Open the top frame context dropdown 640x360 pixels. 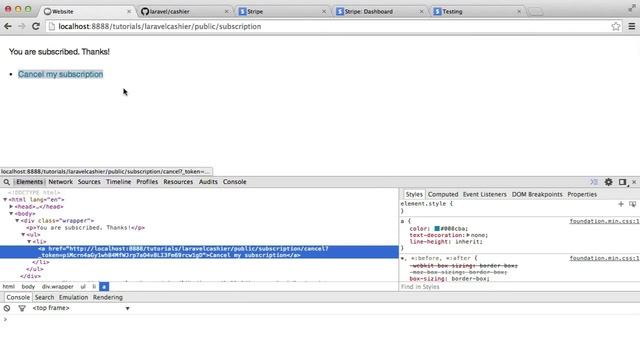click(81, 308)
